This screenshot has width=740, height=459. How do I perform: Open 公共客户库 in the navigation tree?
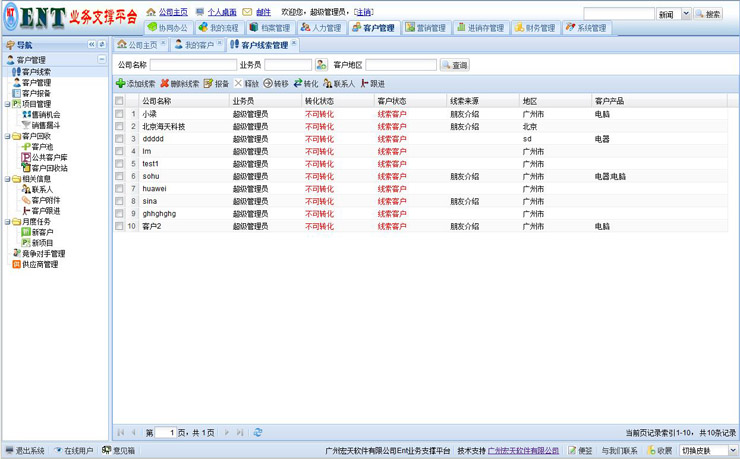point(49,158)
